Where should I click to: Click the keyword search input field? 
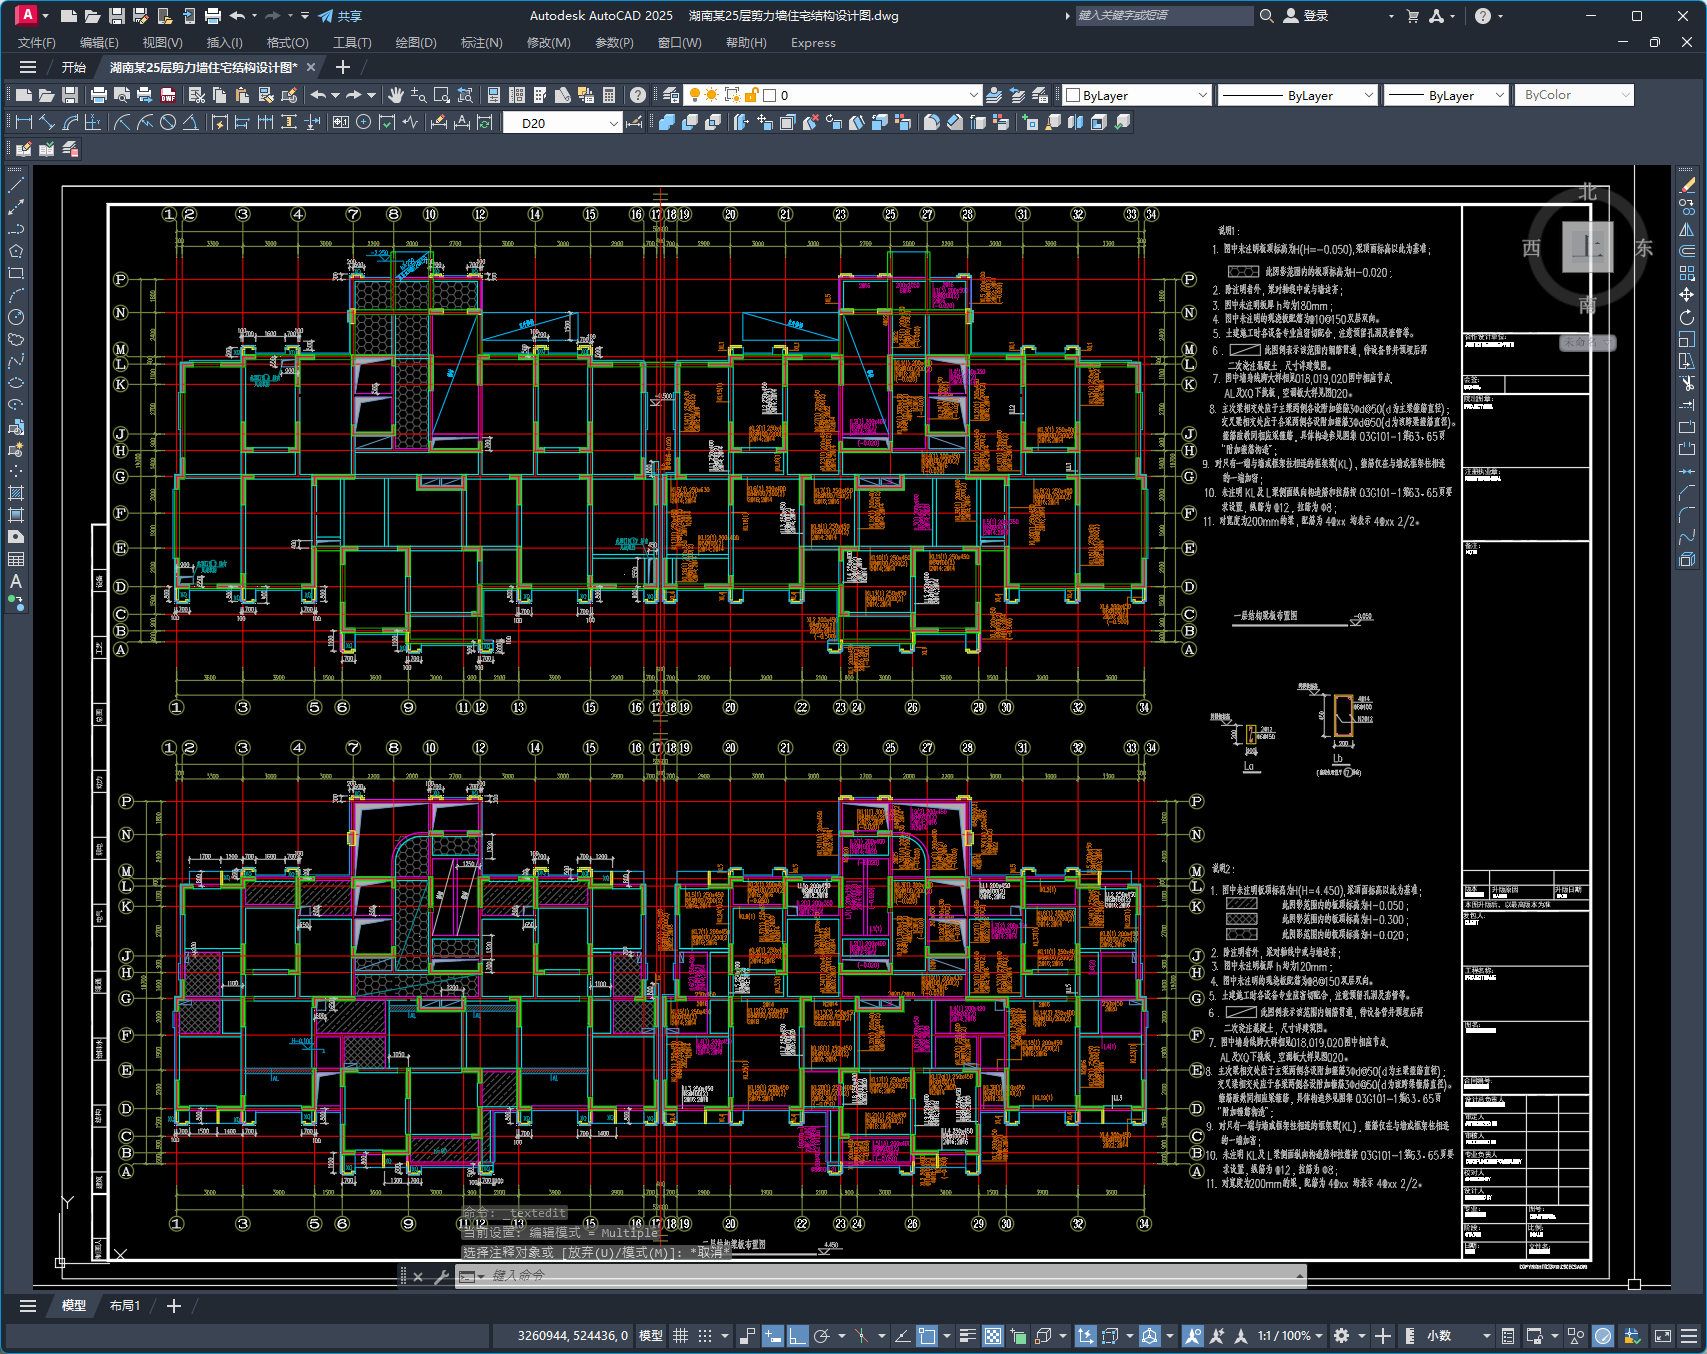pyautogui.click(x=1164, y=16)
